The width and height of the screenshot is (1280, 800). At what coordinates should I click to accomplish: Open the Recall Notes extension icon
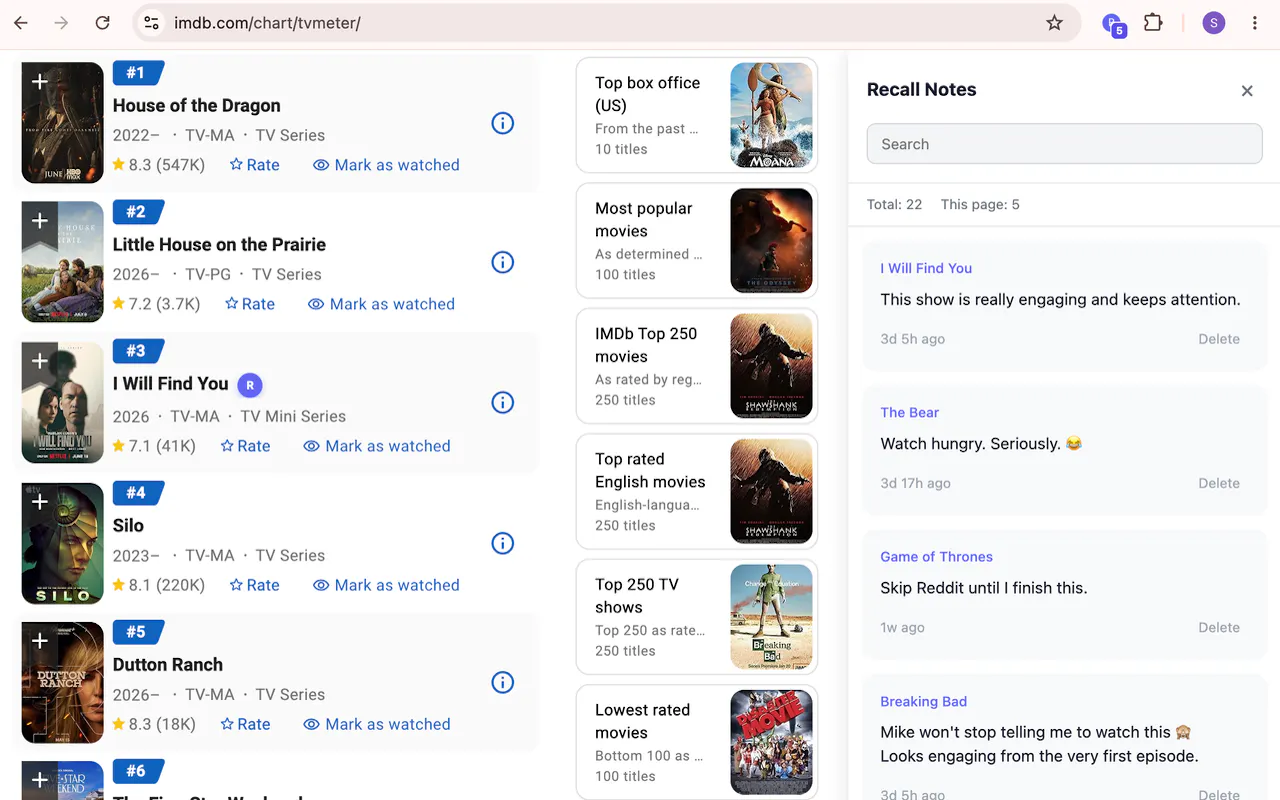coord(1113,24)
